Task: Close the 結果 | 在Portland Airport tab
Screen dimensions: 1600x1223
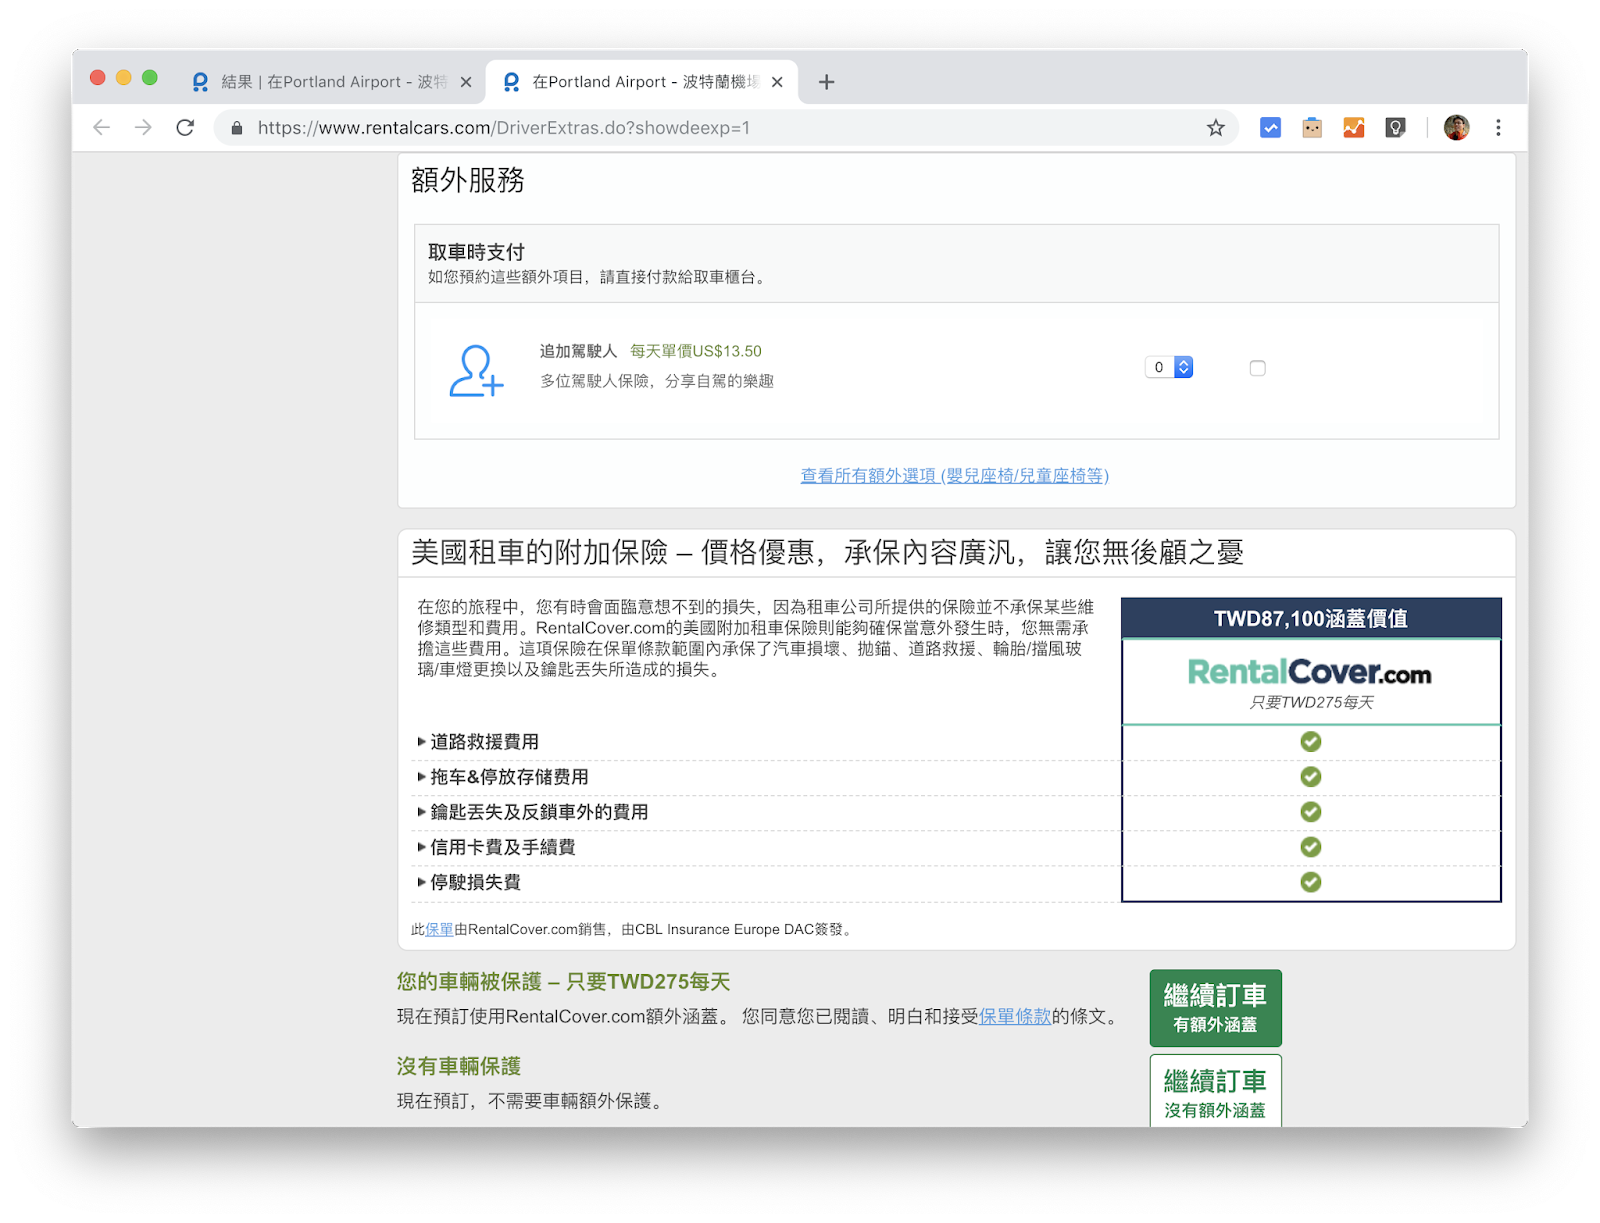Action: coord(465,82)
